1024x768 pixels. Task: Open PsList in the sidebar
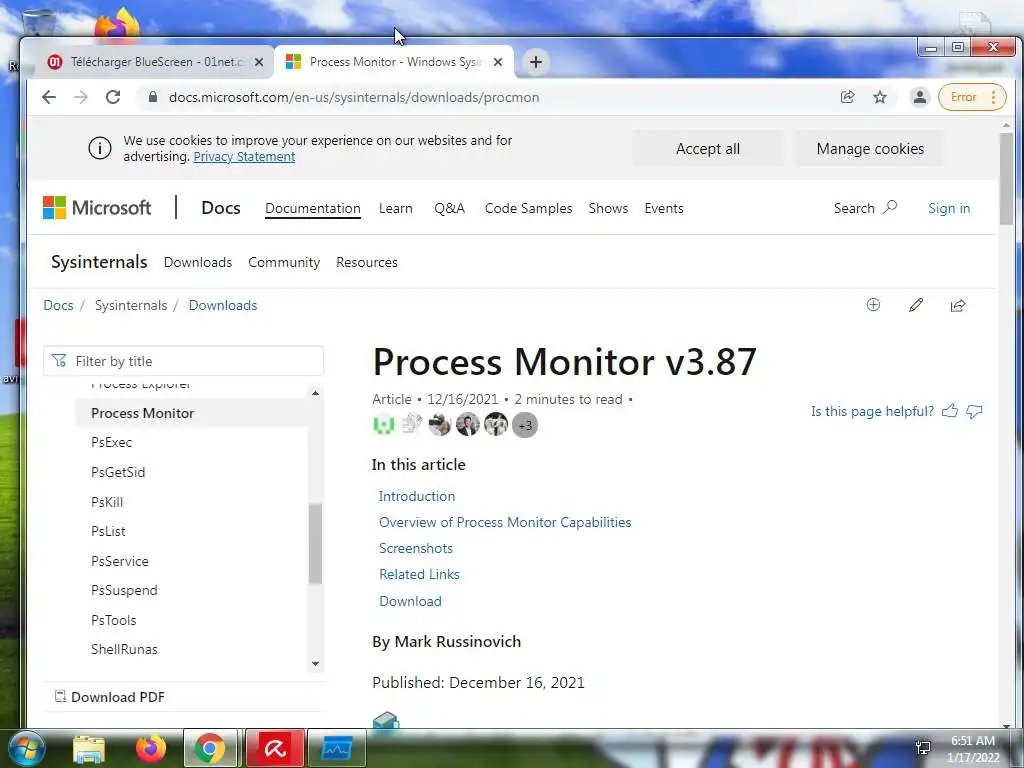[x=108, y=531]
